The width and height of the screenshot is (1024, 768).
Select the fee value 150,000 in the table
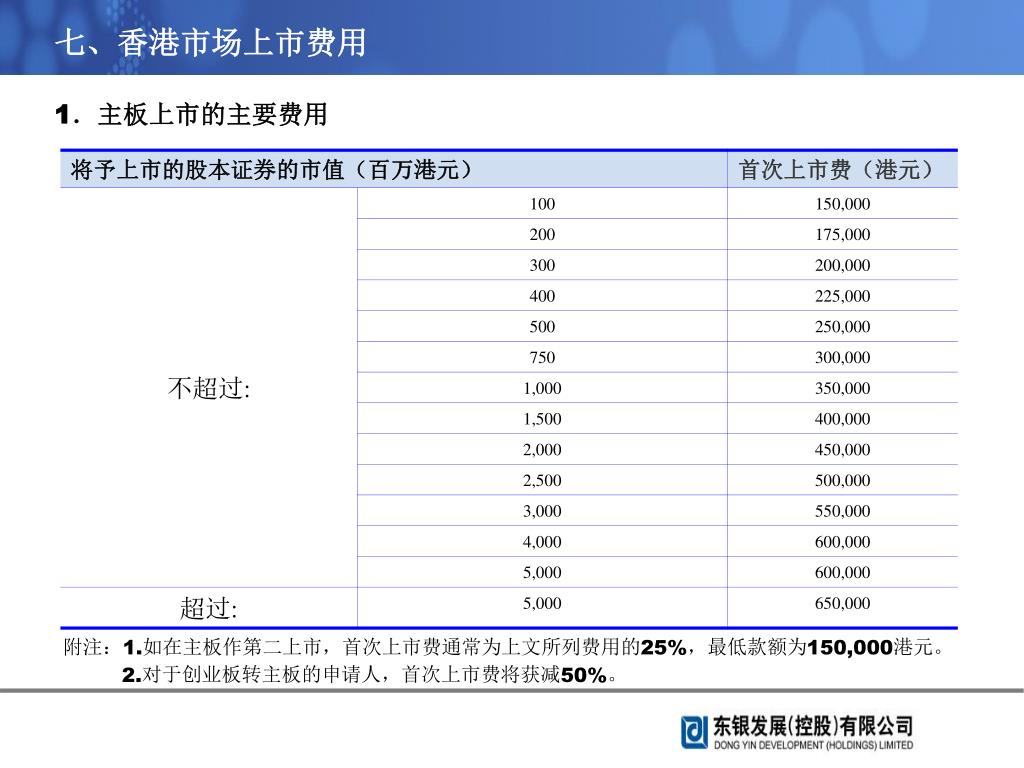tap(842, 204)
